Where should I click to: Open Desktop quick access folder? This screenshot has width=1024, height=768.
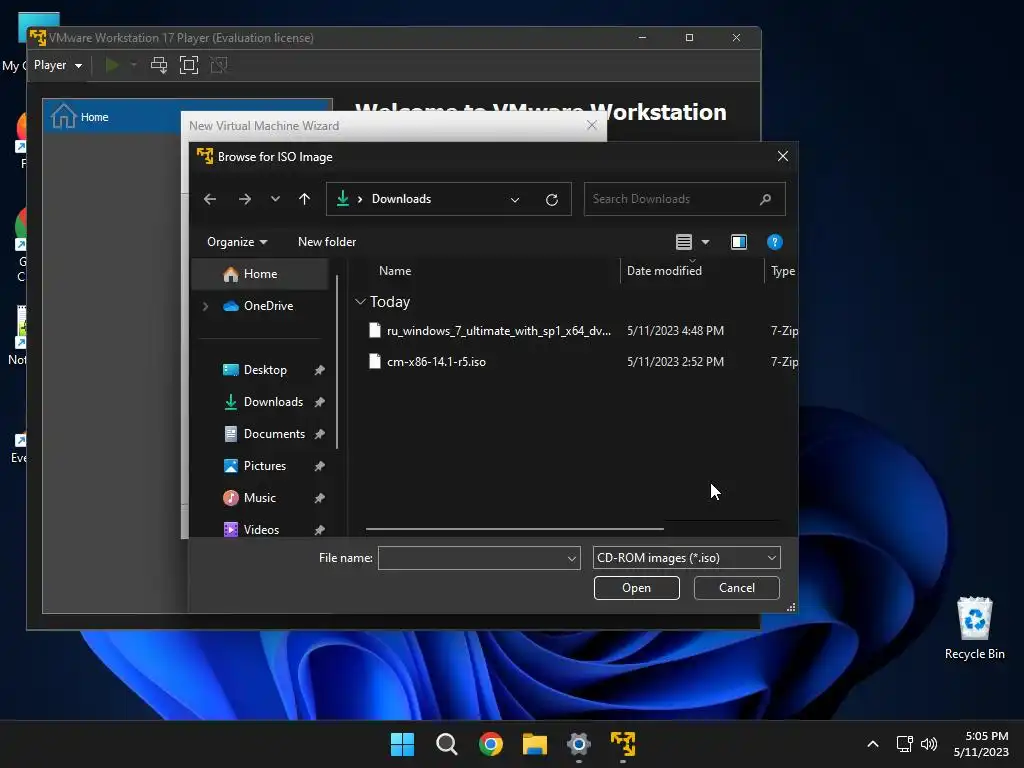[265, 370]
